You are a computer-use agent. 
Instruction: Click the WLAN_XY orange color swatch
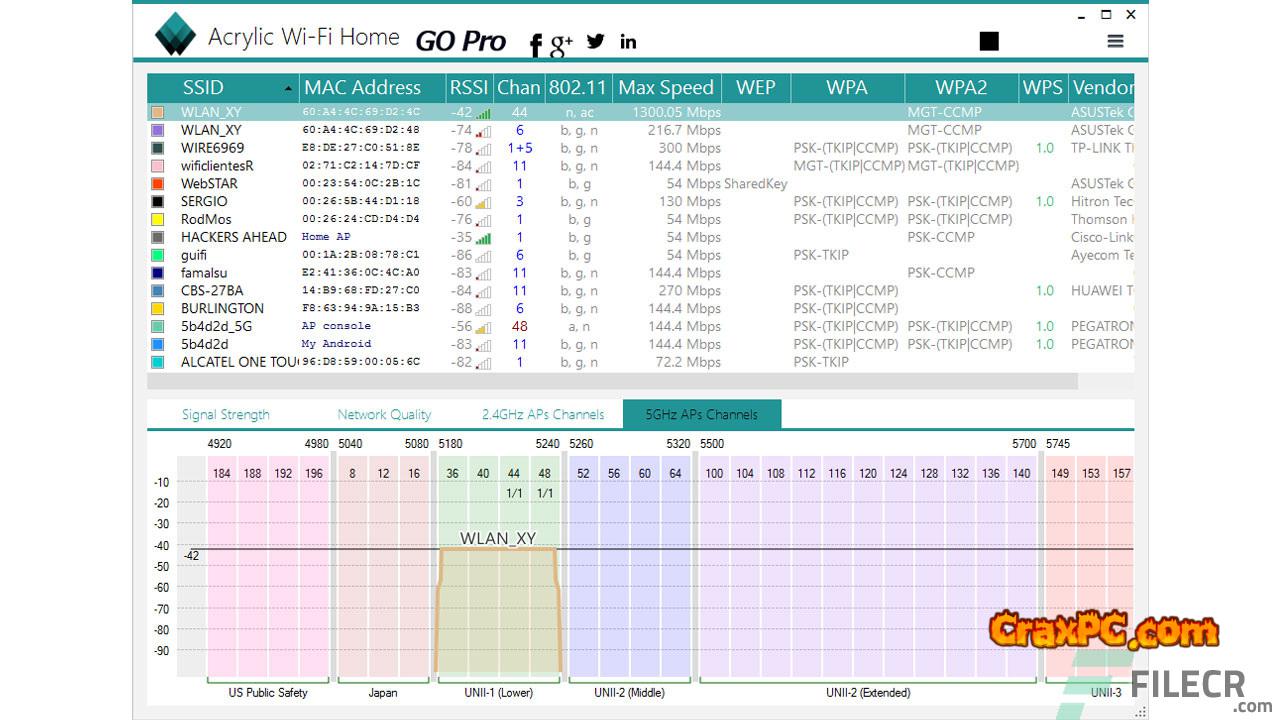click(157, 113)
